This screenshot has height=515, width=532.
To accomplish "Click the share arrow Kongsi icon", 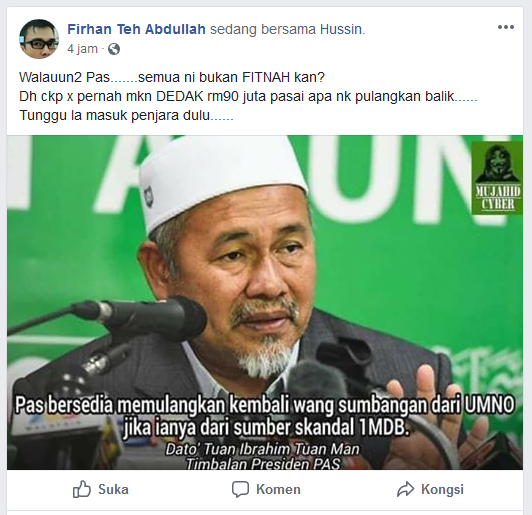I will click(x=405, y=489).
